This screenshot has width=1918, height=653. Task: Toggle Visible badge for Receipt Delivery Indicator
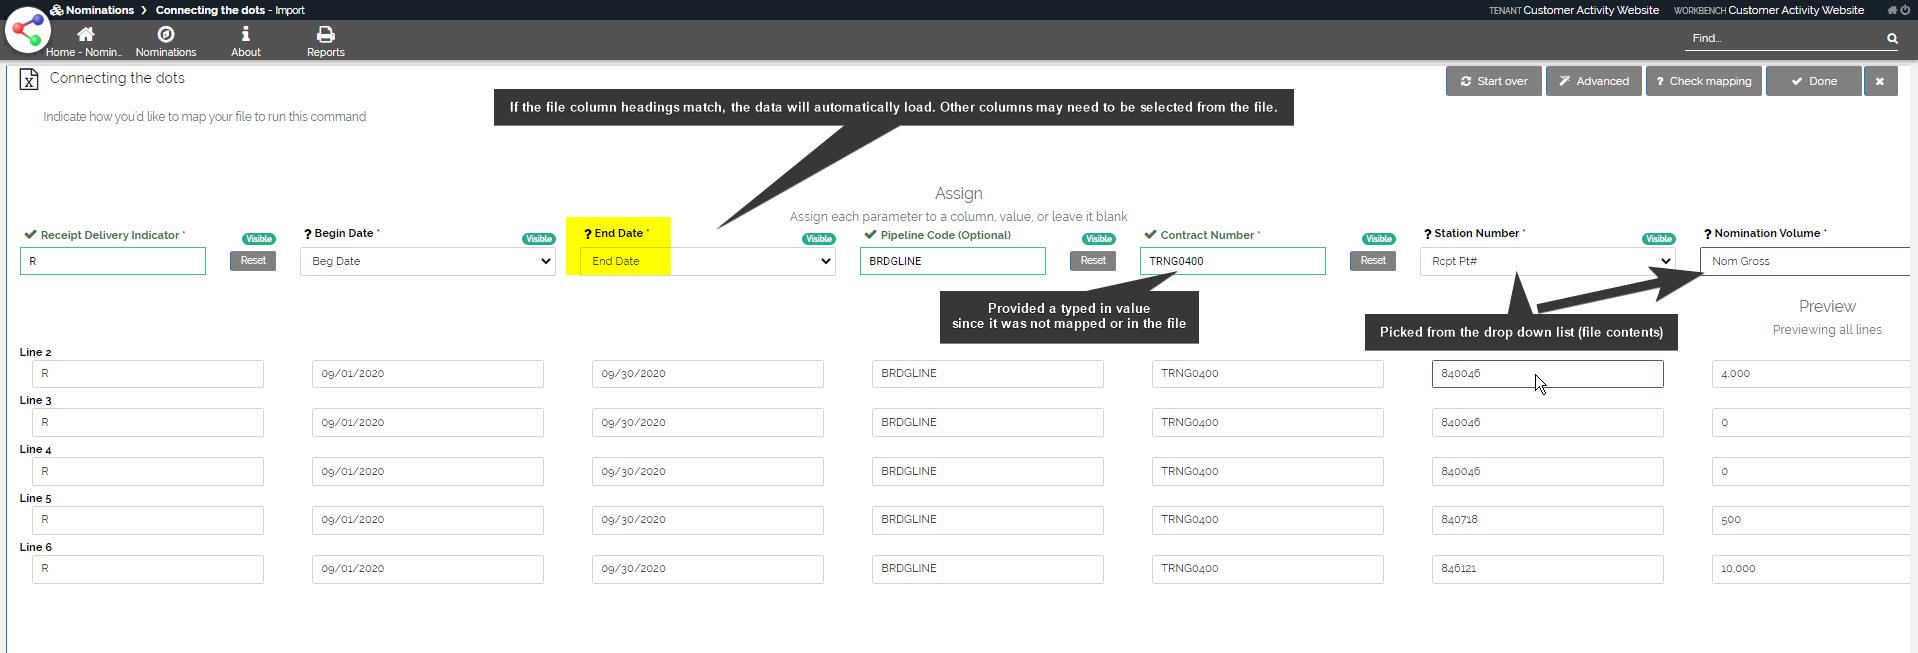pos(259,239)
